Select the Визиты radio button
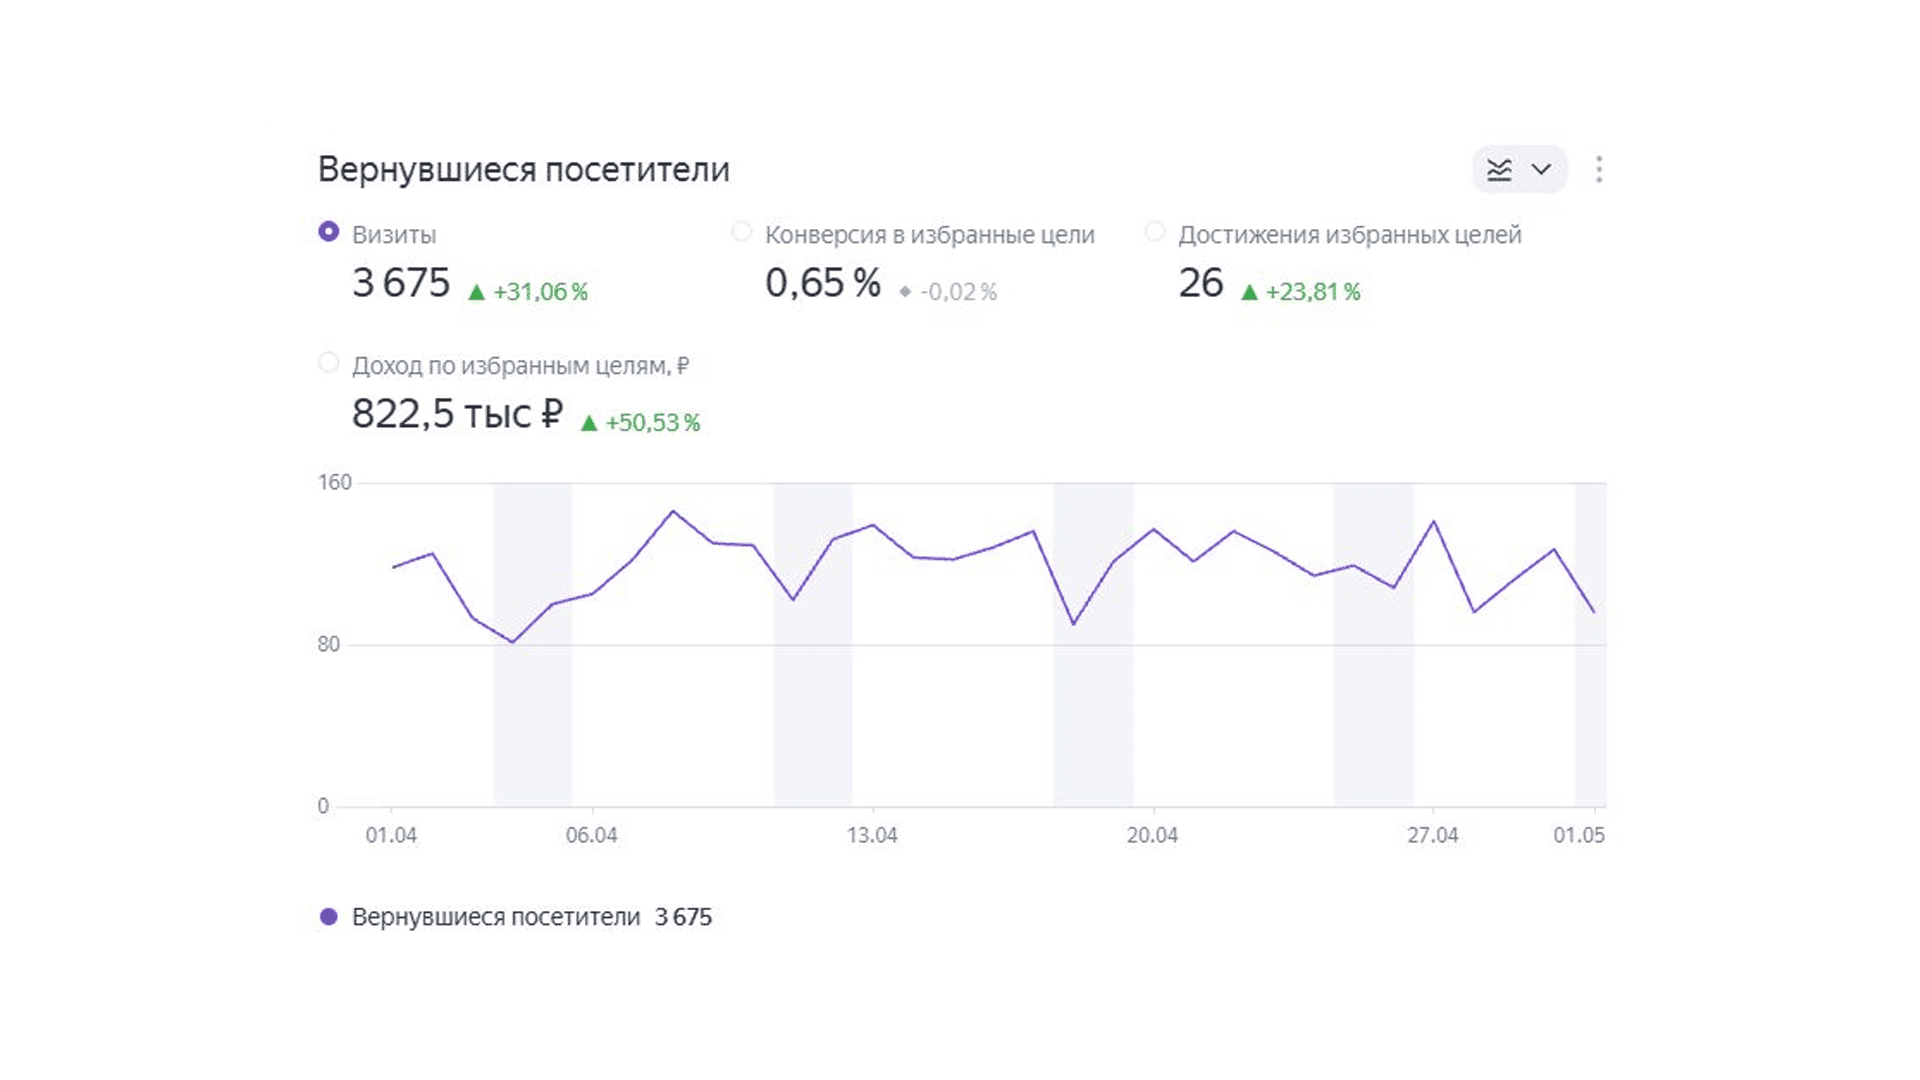Image resolution: width=1920 pixels, height=1080 pixels. (328, 232)
